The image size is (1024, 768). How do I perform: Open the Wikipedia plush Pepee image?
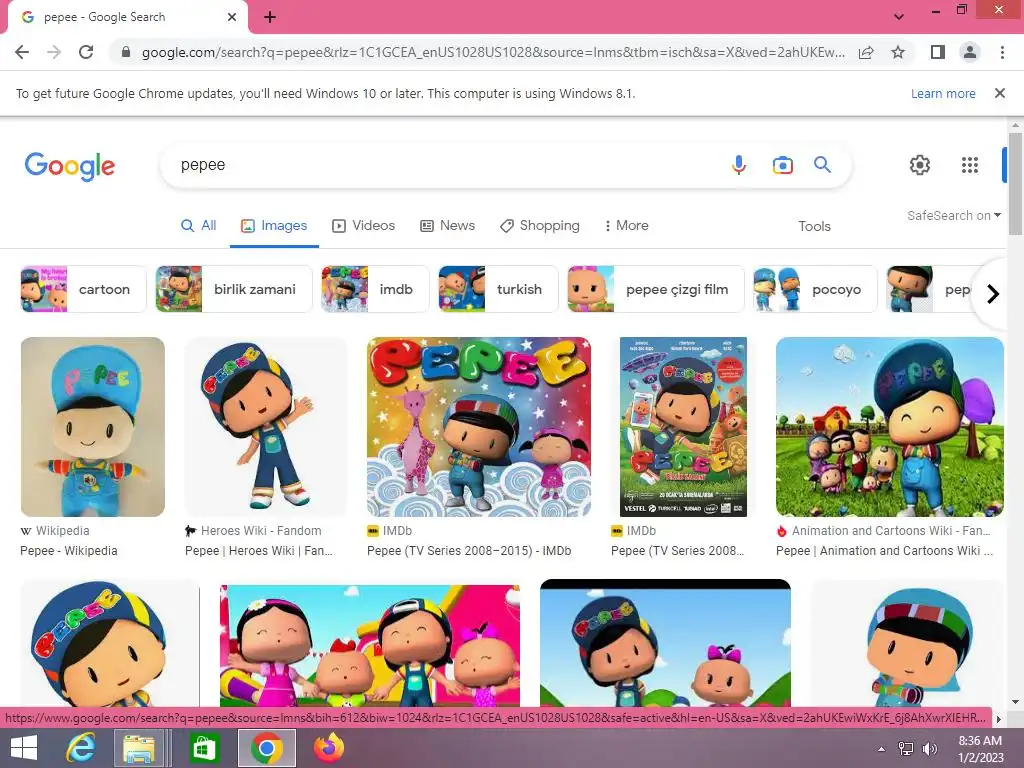click(x=93, y=427)
